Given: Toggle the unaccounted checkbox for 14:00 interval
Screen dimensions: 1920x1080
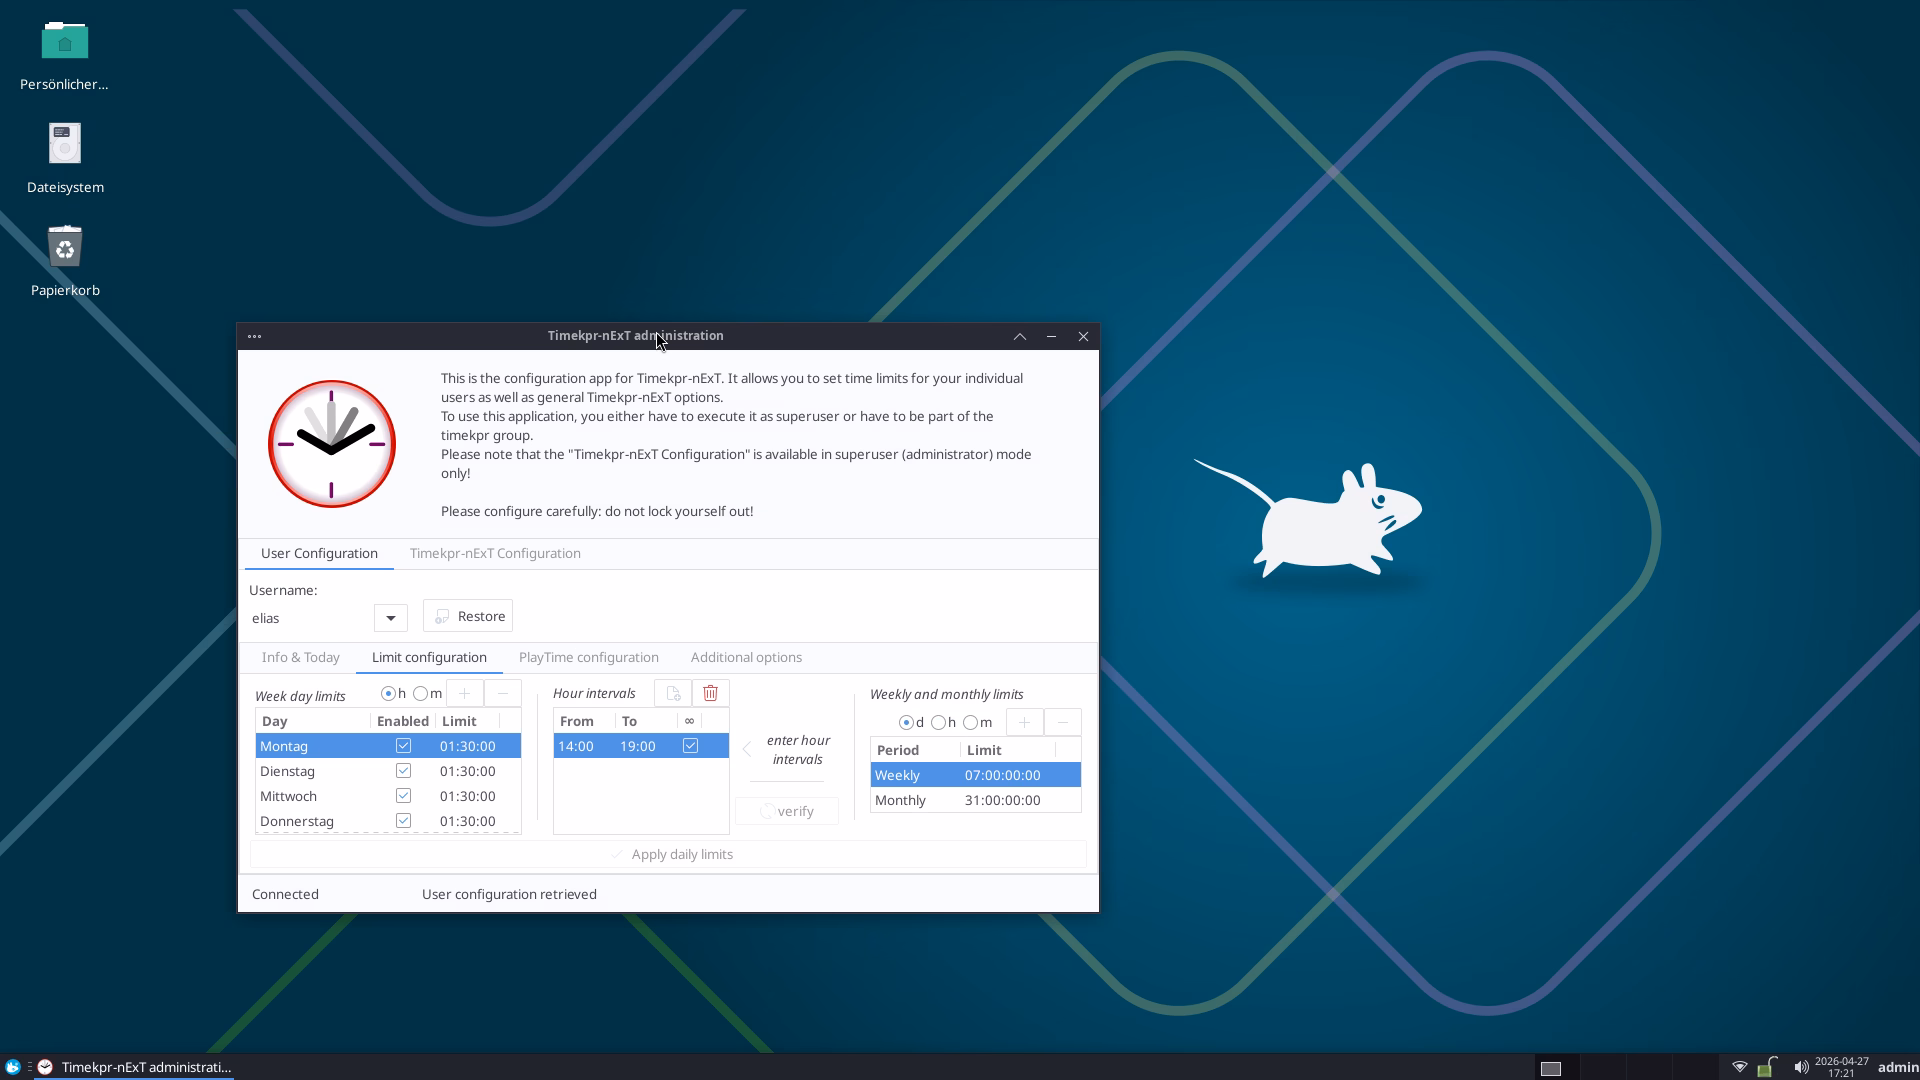Looking at the screenshot, I should tap(690, 746).
